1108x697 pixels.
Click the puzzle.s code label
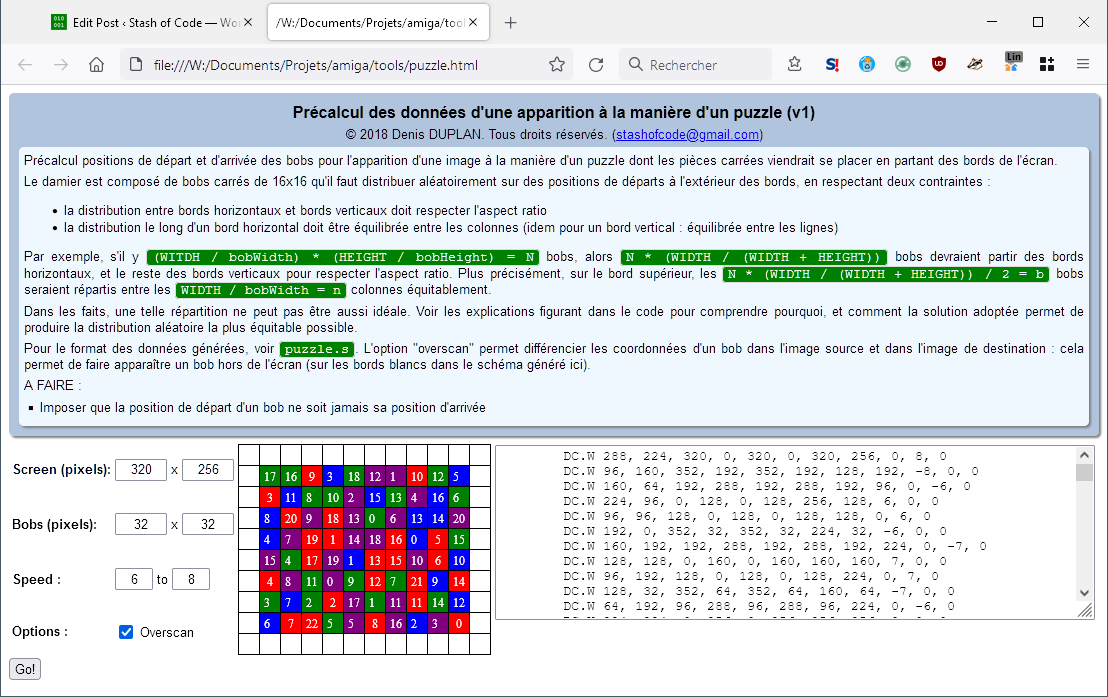(x=317, y=349)
